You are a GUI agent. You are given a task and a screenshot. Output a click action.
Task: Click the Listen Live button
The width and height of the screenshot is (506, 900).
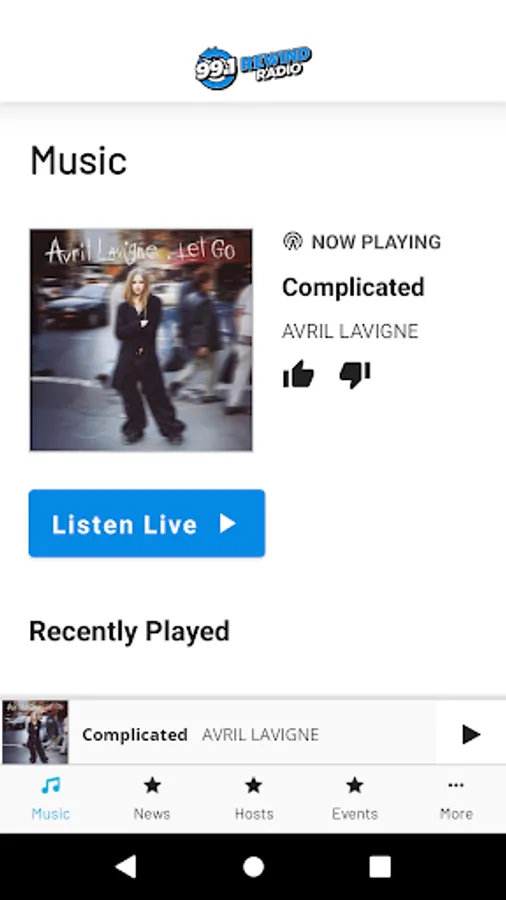pyautogui.click(x=147, y=523)
